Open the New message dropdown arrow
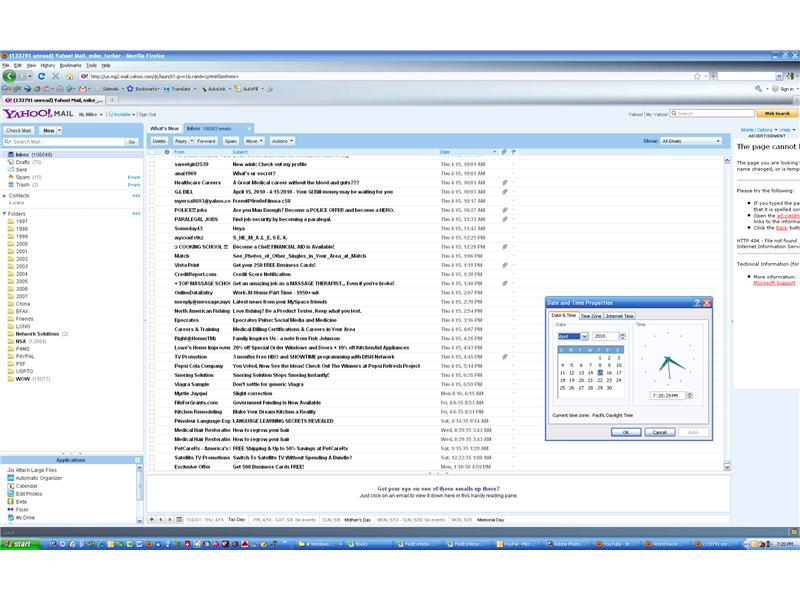This screenshot has height=600, width=800. pos(59,131)
